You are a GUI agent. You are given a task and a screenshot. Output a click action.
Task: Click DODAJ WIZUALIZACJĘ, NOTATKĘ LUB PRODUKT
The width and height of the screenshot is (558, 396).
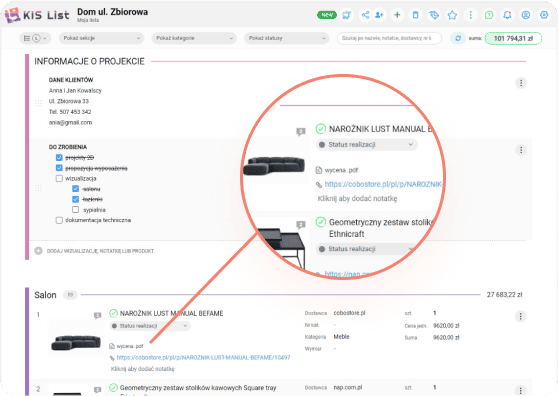point(100,251)
